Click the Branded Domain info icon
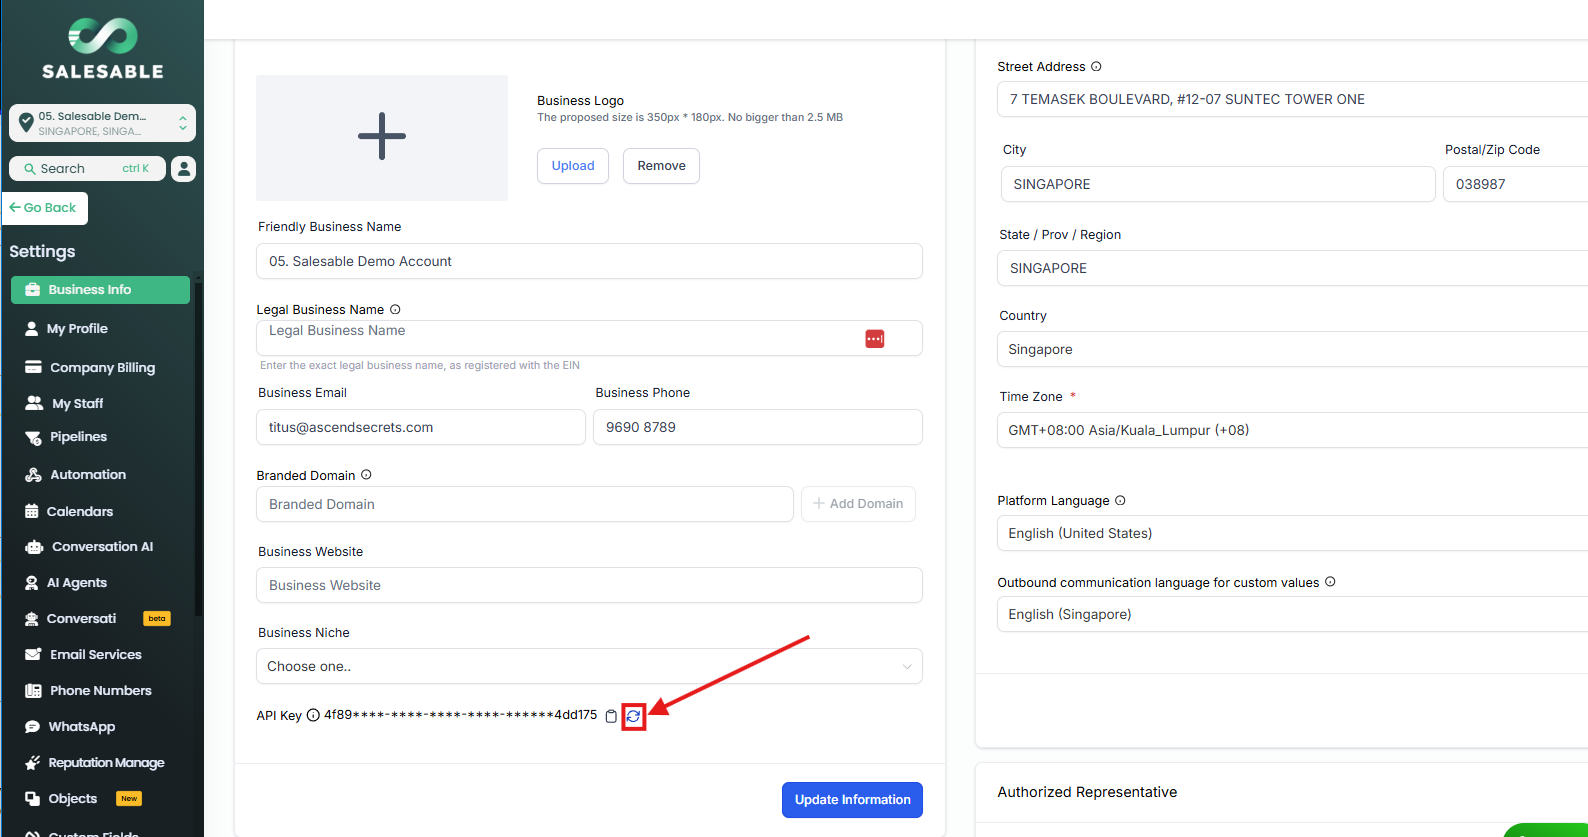The image size is (1588, 837). click(366, 475)
